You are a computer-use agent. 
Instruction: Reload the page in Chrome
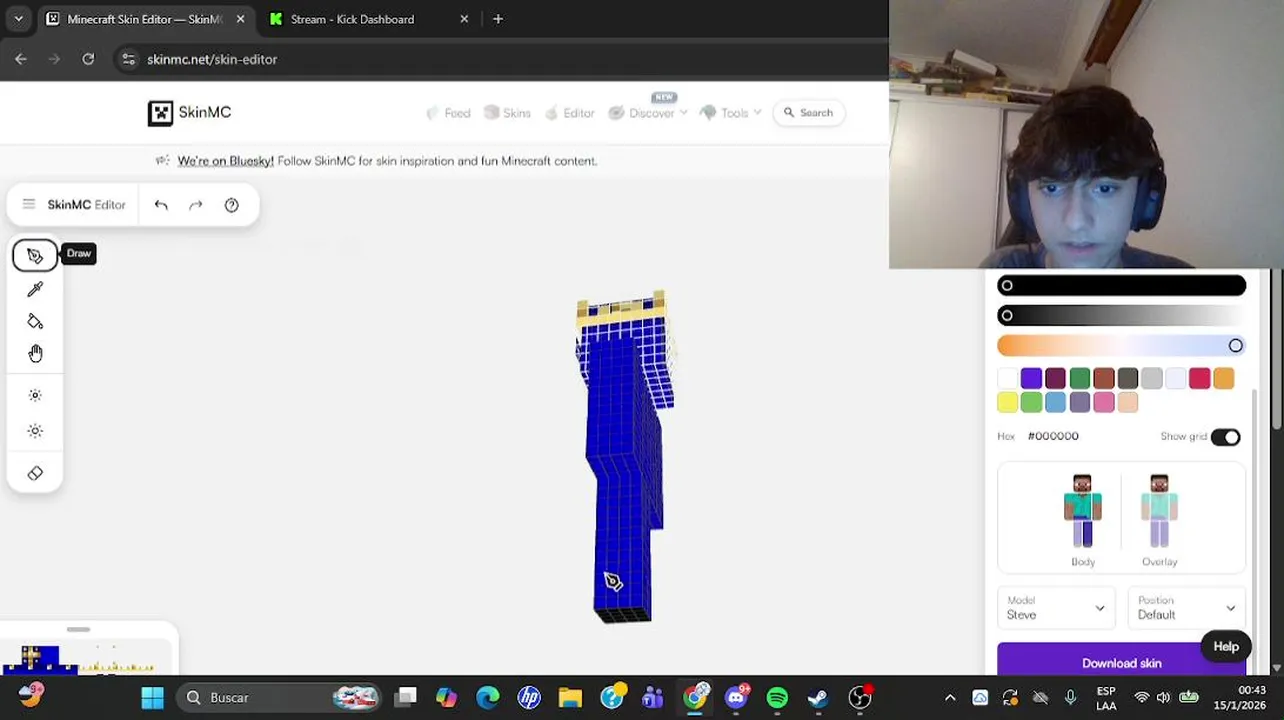point(88,59)
